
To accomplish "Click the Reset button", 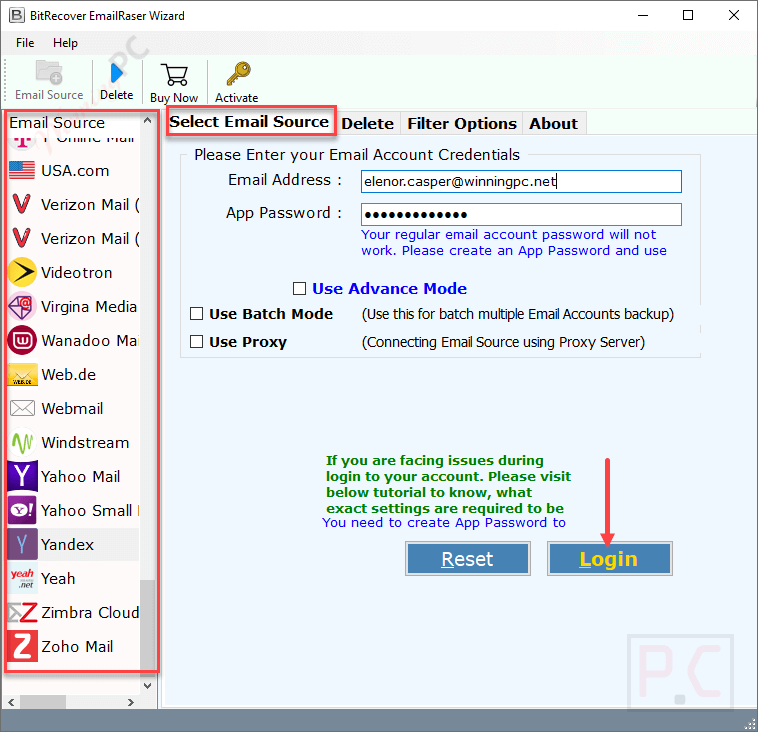I will point(467,559).
